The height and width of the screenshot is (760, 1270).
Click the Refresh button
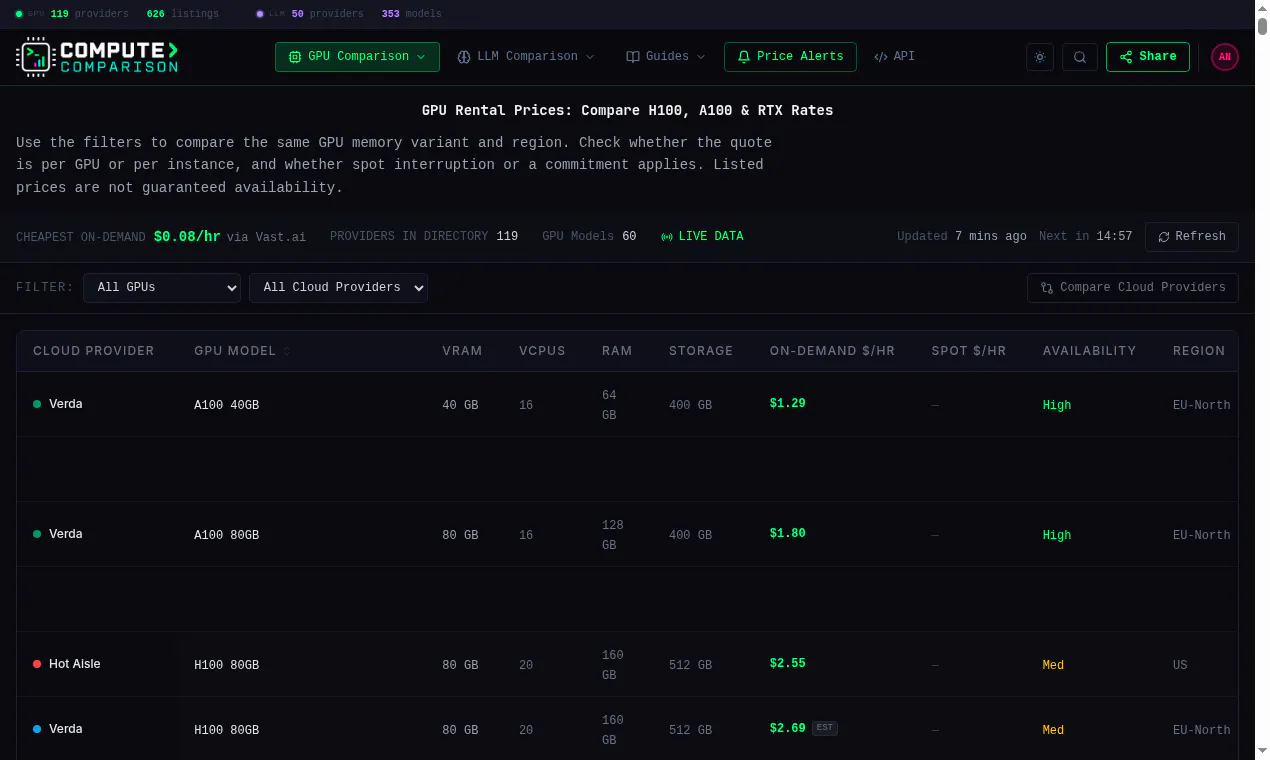(x=1192, y=237)
